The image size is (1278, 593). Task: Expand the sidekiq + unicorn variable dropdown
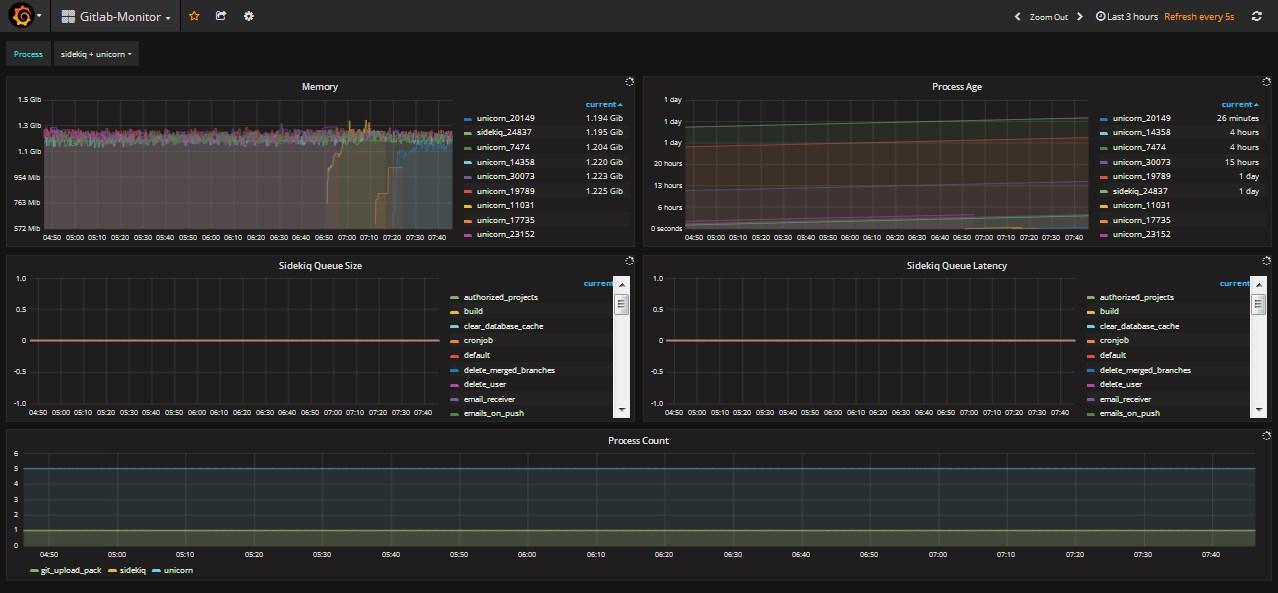click(96, 54)
